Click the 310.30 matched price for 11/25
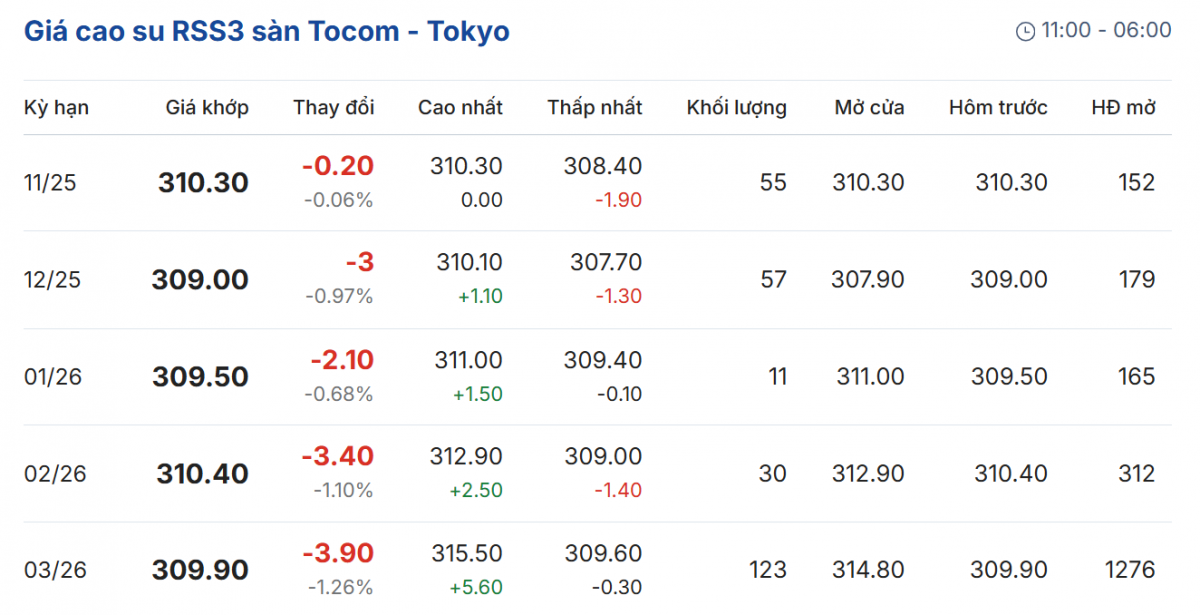The height and width of the screenshot is (615, 1200). coord(203,183)
